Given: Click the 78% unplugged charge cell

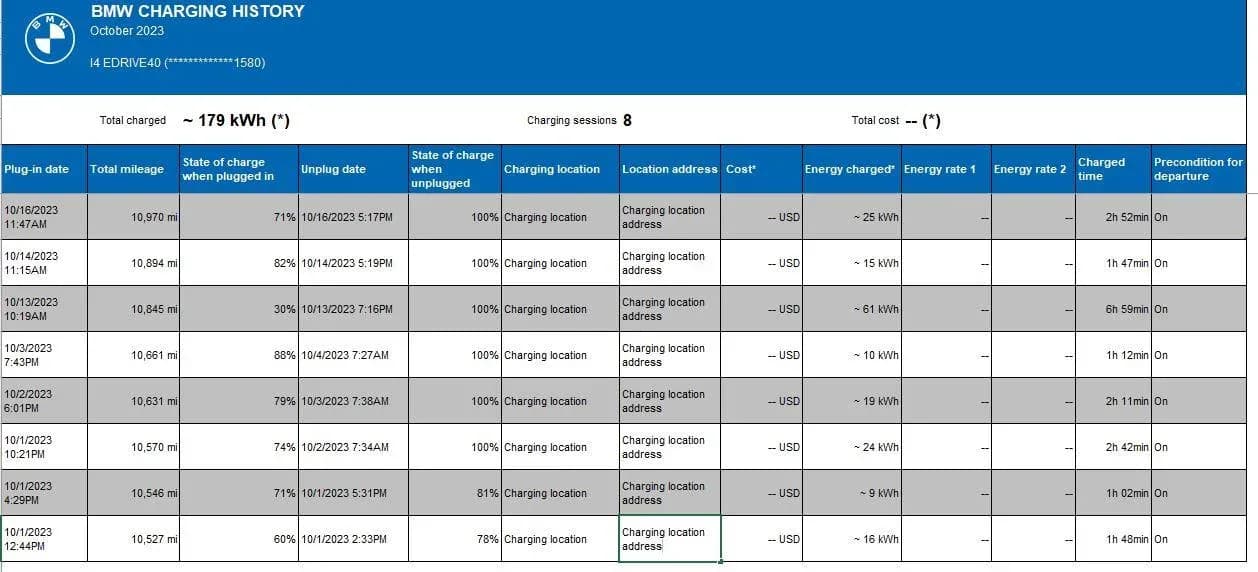Looking at the screenshot, I should (455, 539).
